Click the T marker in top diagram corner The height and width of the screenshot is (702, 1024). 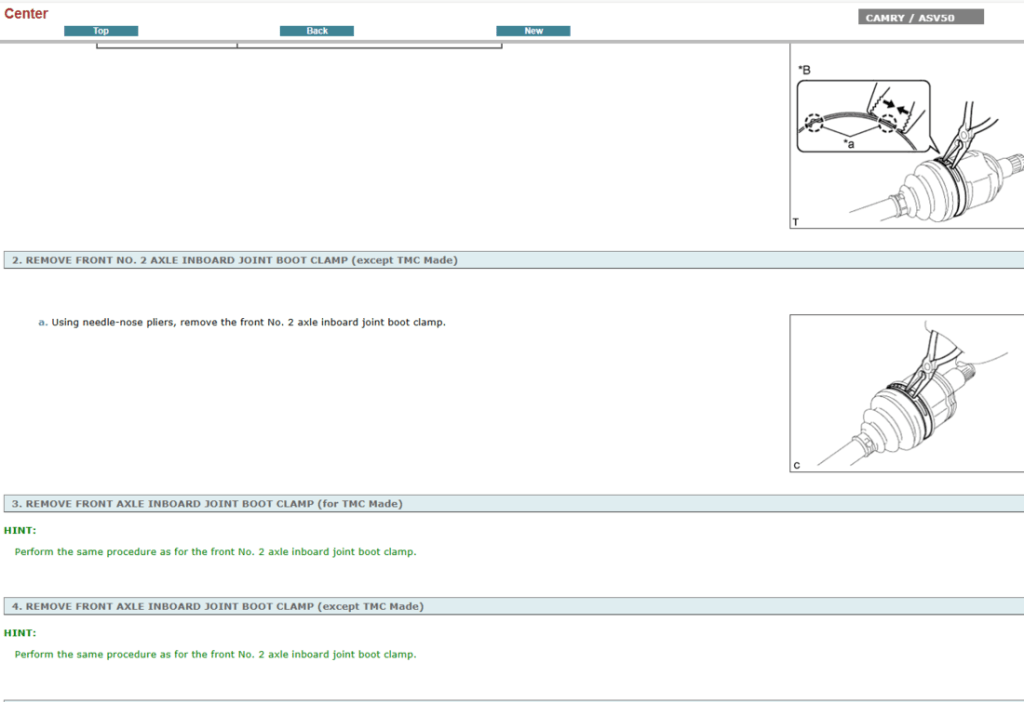796,222
